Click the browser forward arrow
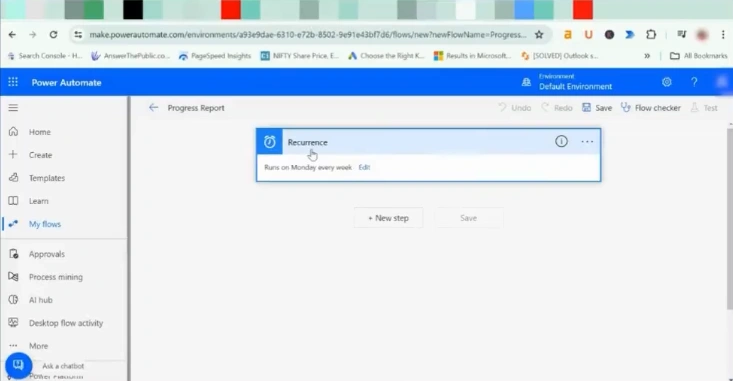733x381 pixels. [32, 35]
